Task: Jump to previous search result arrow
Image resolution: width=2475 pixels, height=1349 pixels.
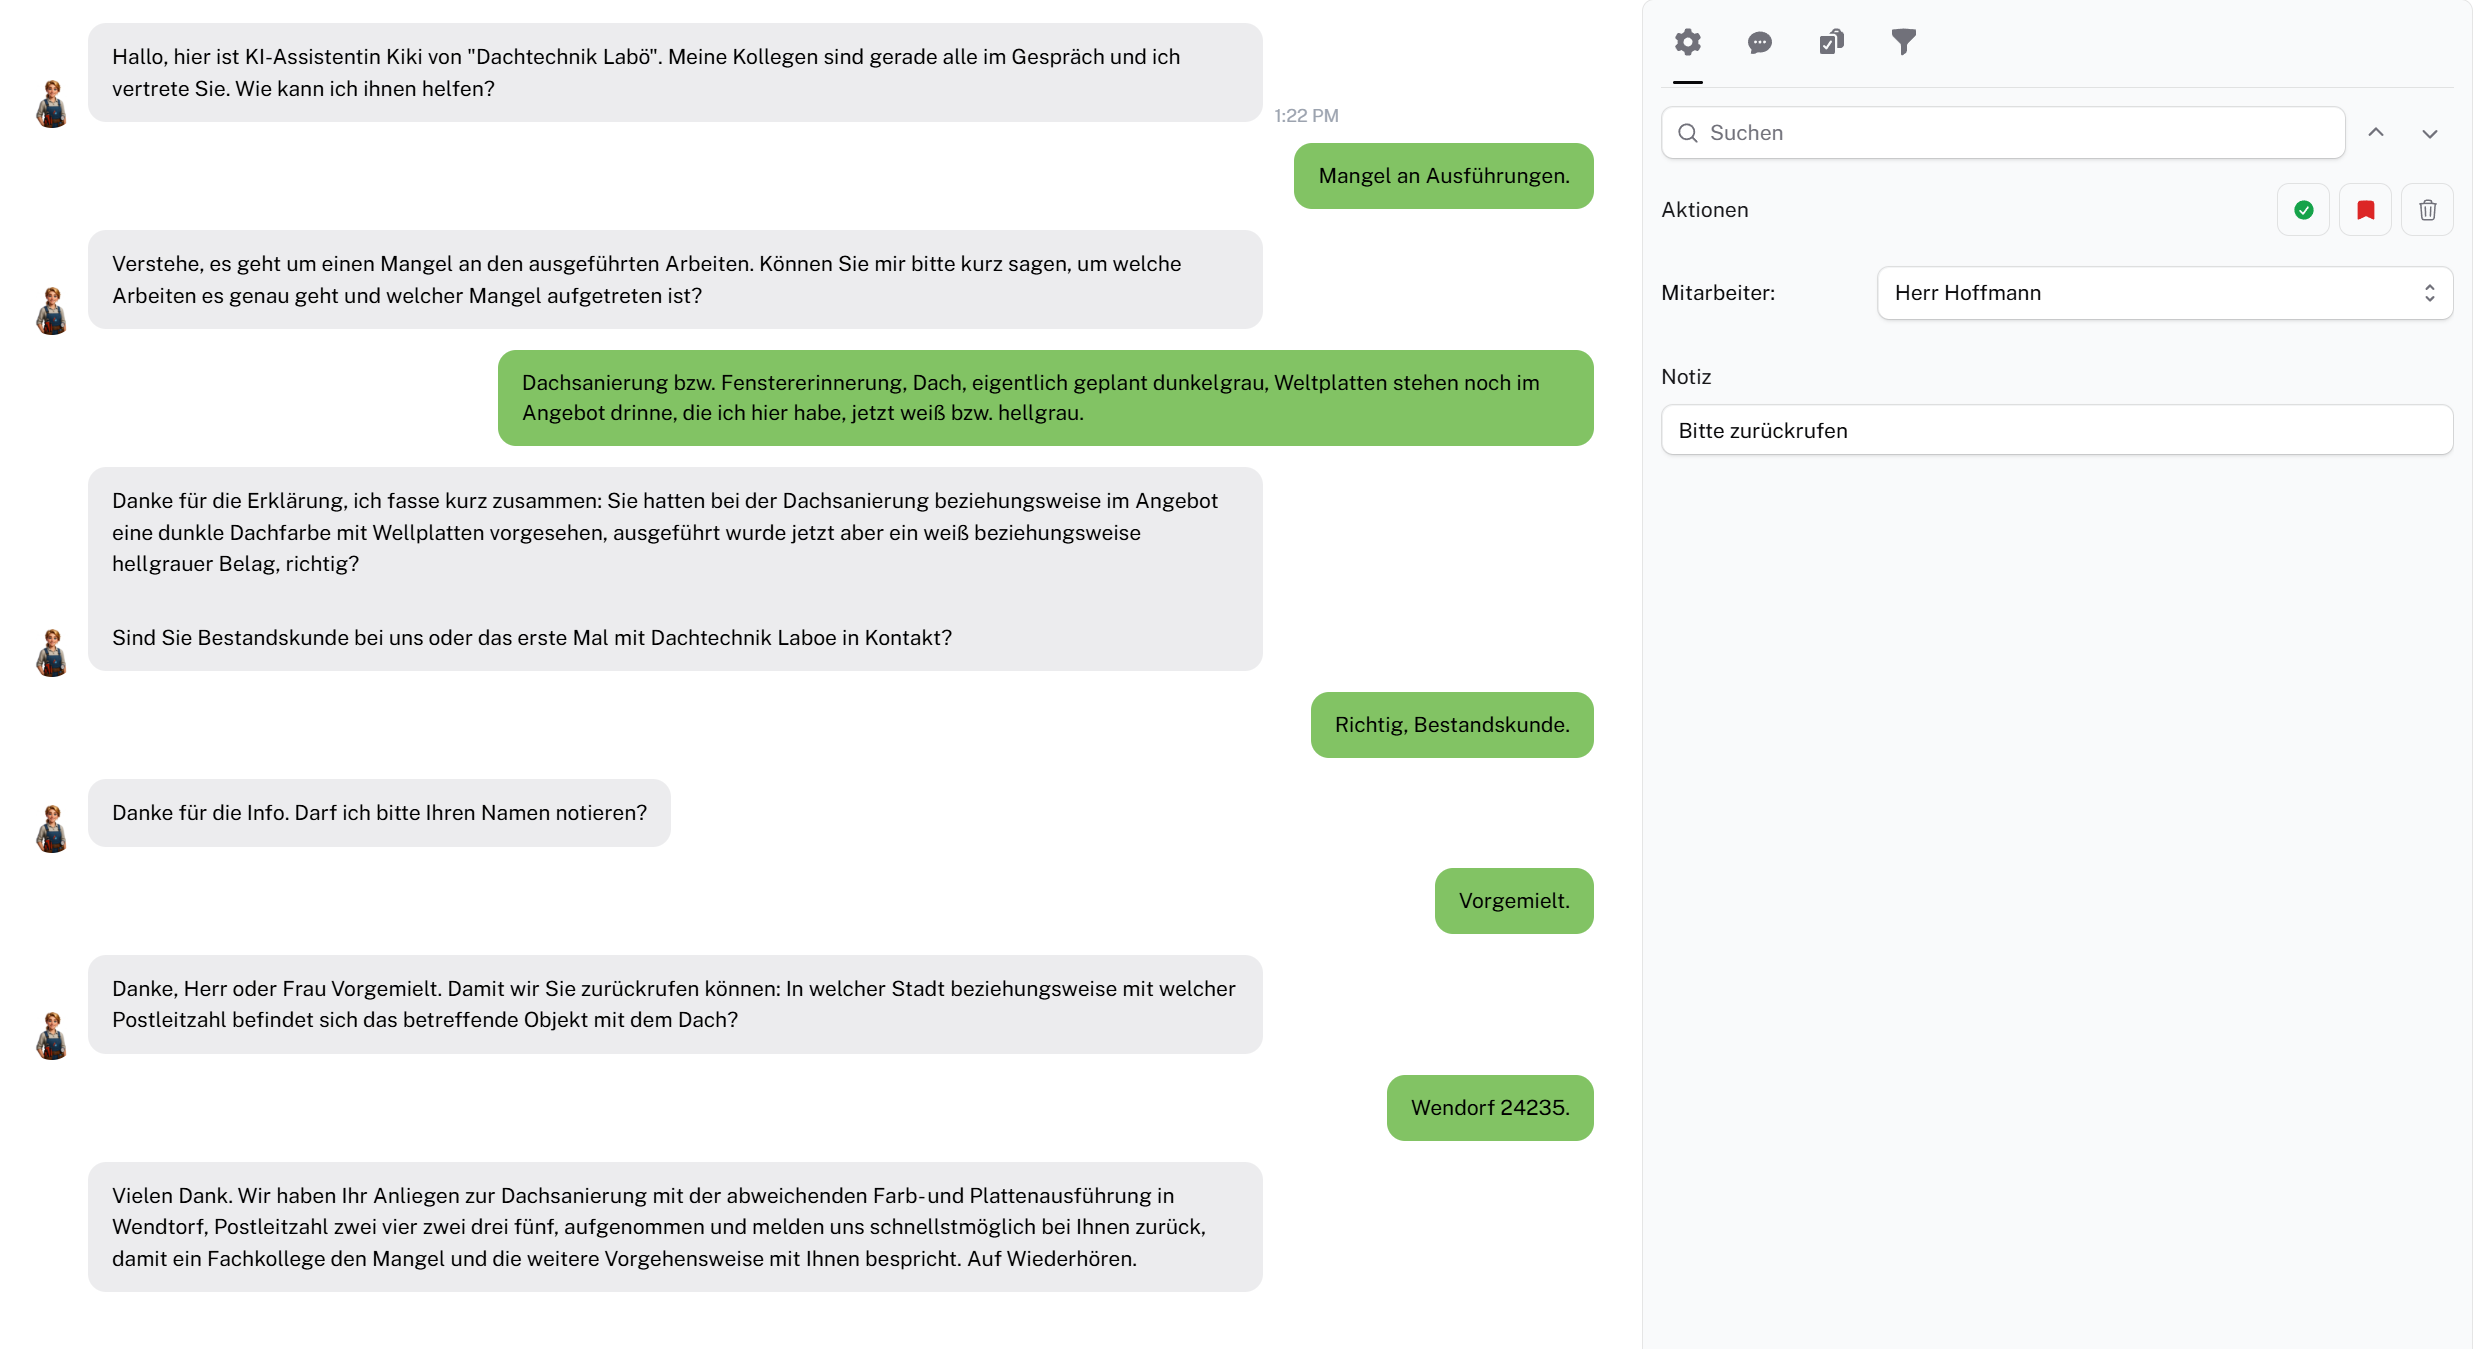Action: 2376,133
